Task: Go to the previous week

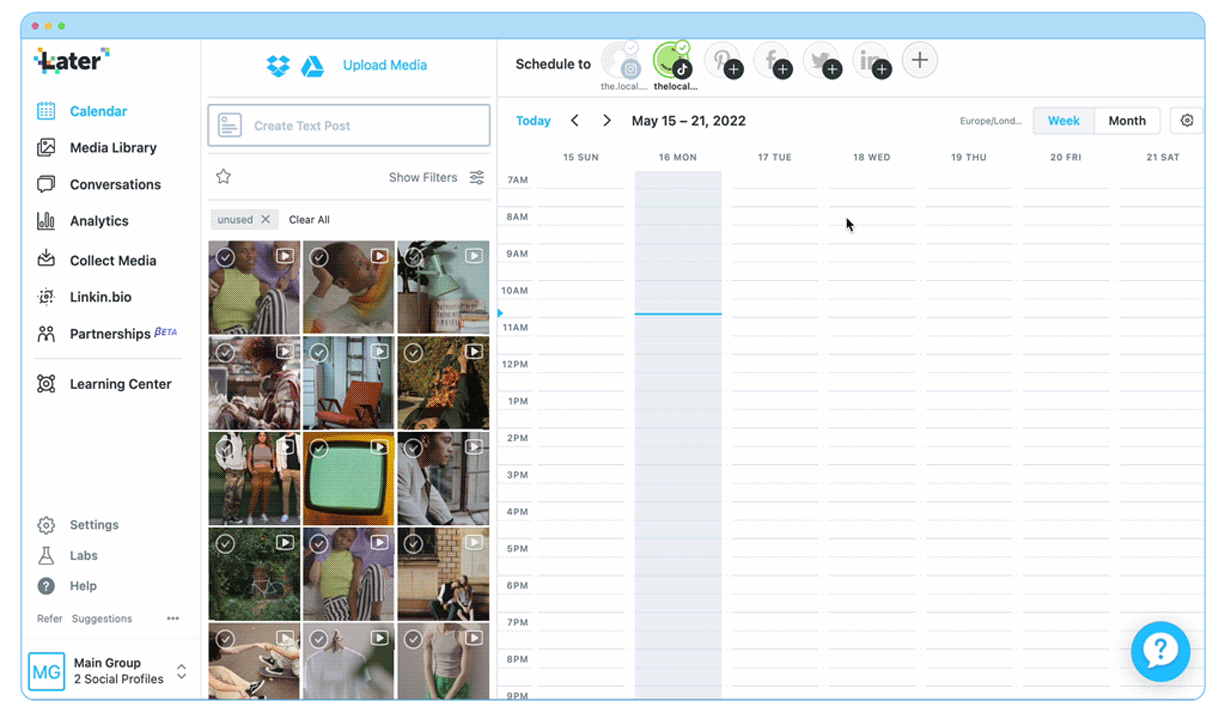Action: tap(575, 120)
